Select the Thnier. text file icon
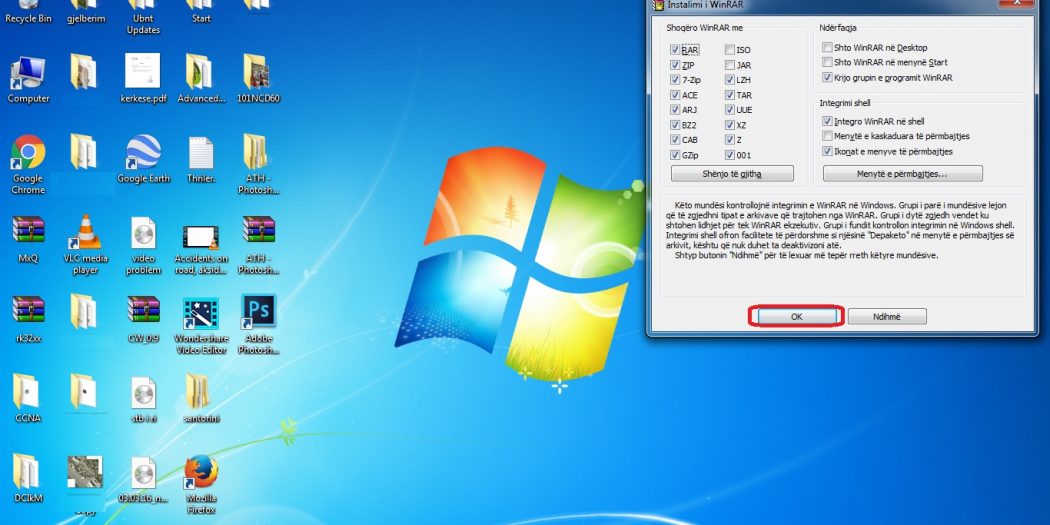This screenshot has width=1050, height=525. pyautogui.click(x=201, y=159)
